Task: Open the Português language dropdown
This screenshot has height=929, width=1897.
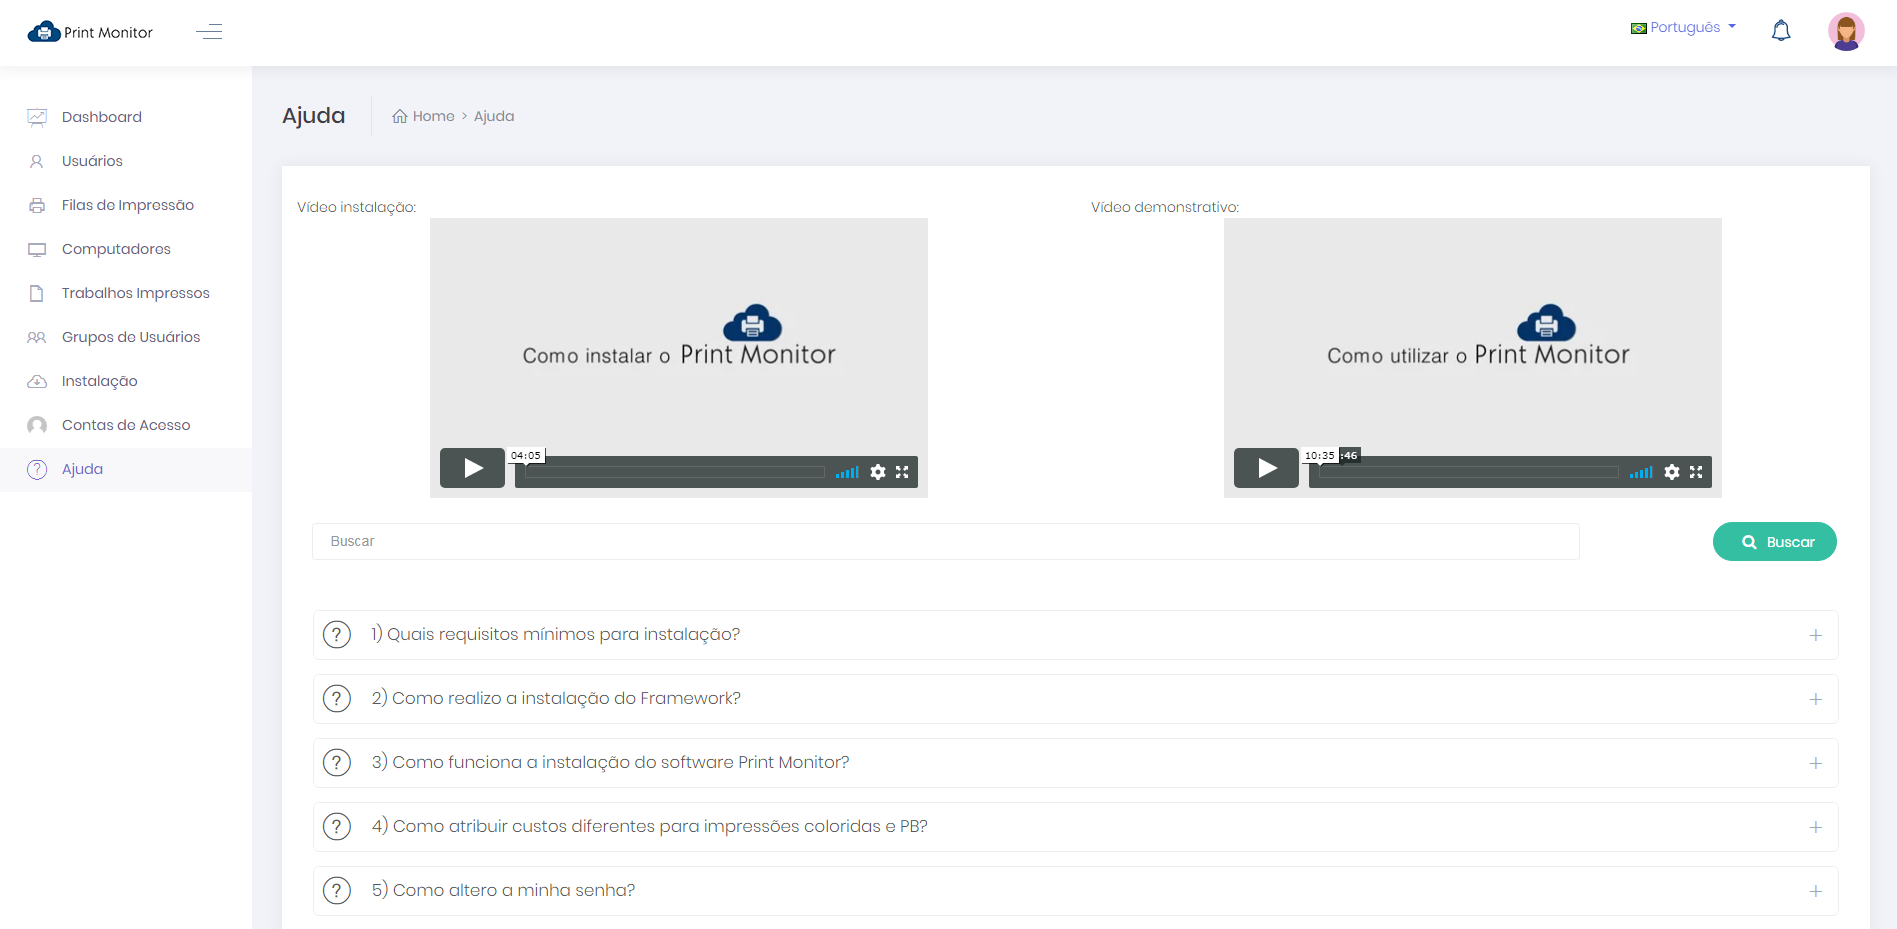Action: click(x=1684, y=28)
